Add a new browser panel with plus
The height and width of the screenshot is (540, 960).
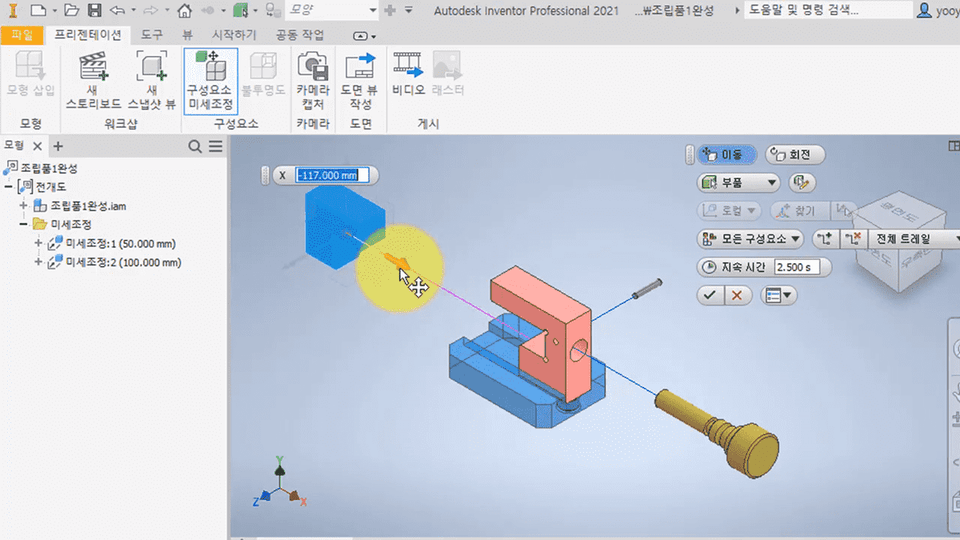pyautogui.click(x=58, y=146)
